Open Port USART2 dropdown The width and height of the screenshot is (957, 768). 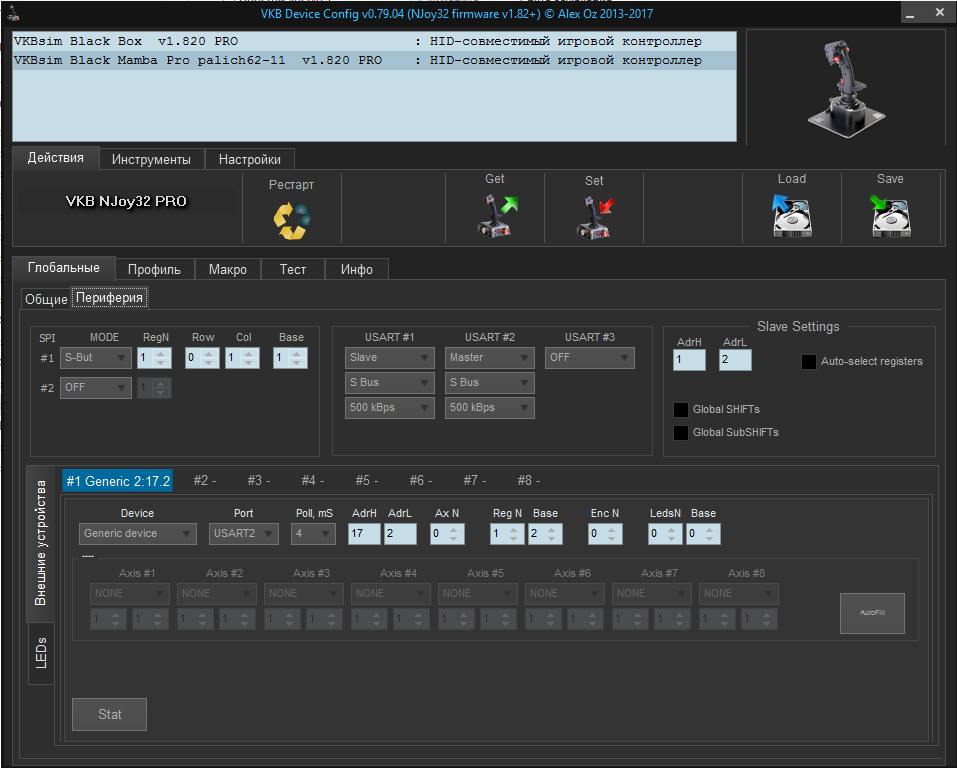(244, 534)
